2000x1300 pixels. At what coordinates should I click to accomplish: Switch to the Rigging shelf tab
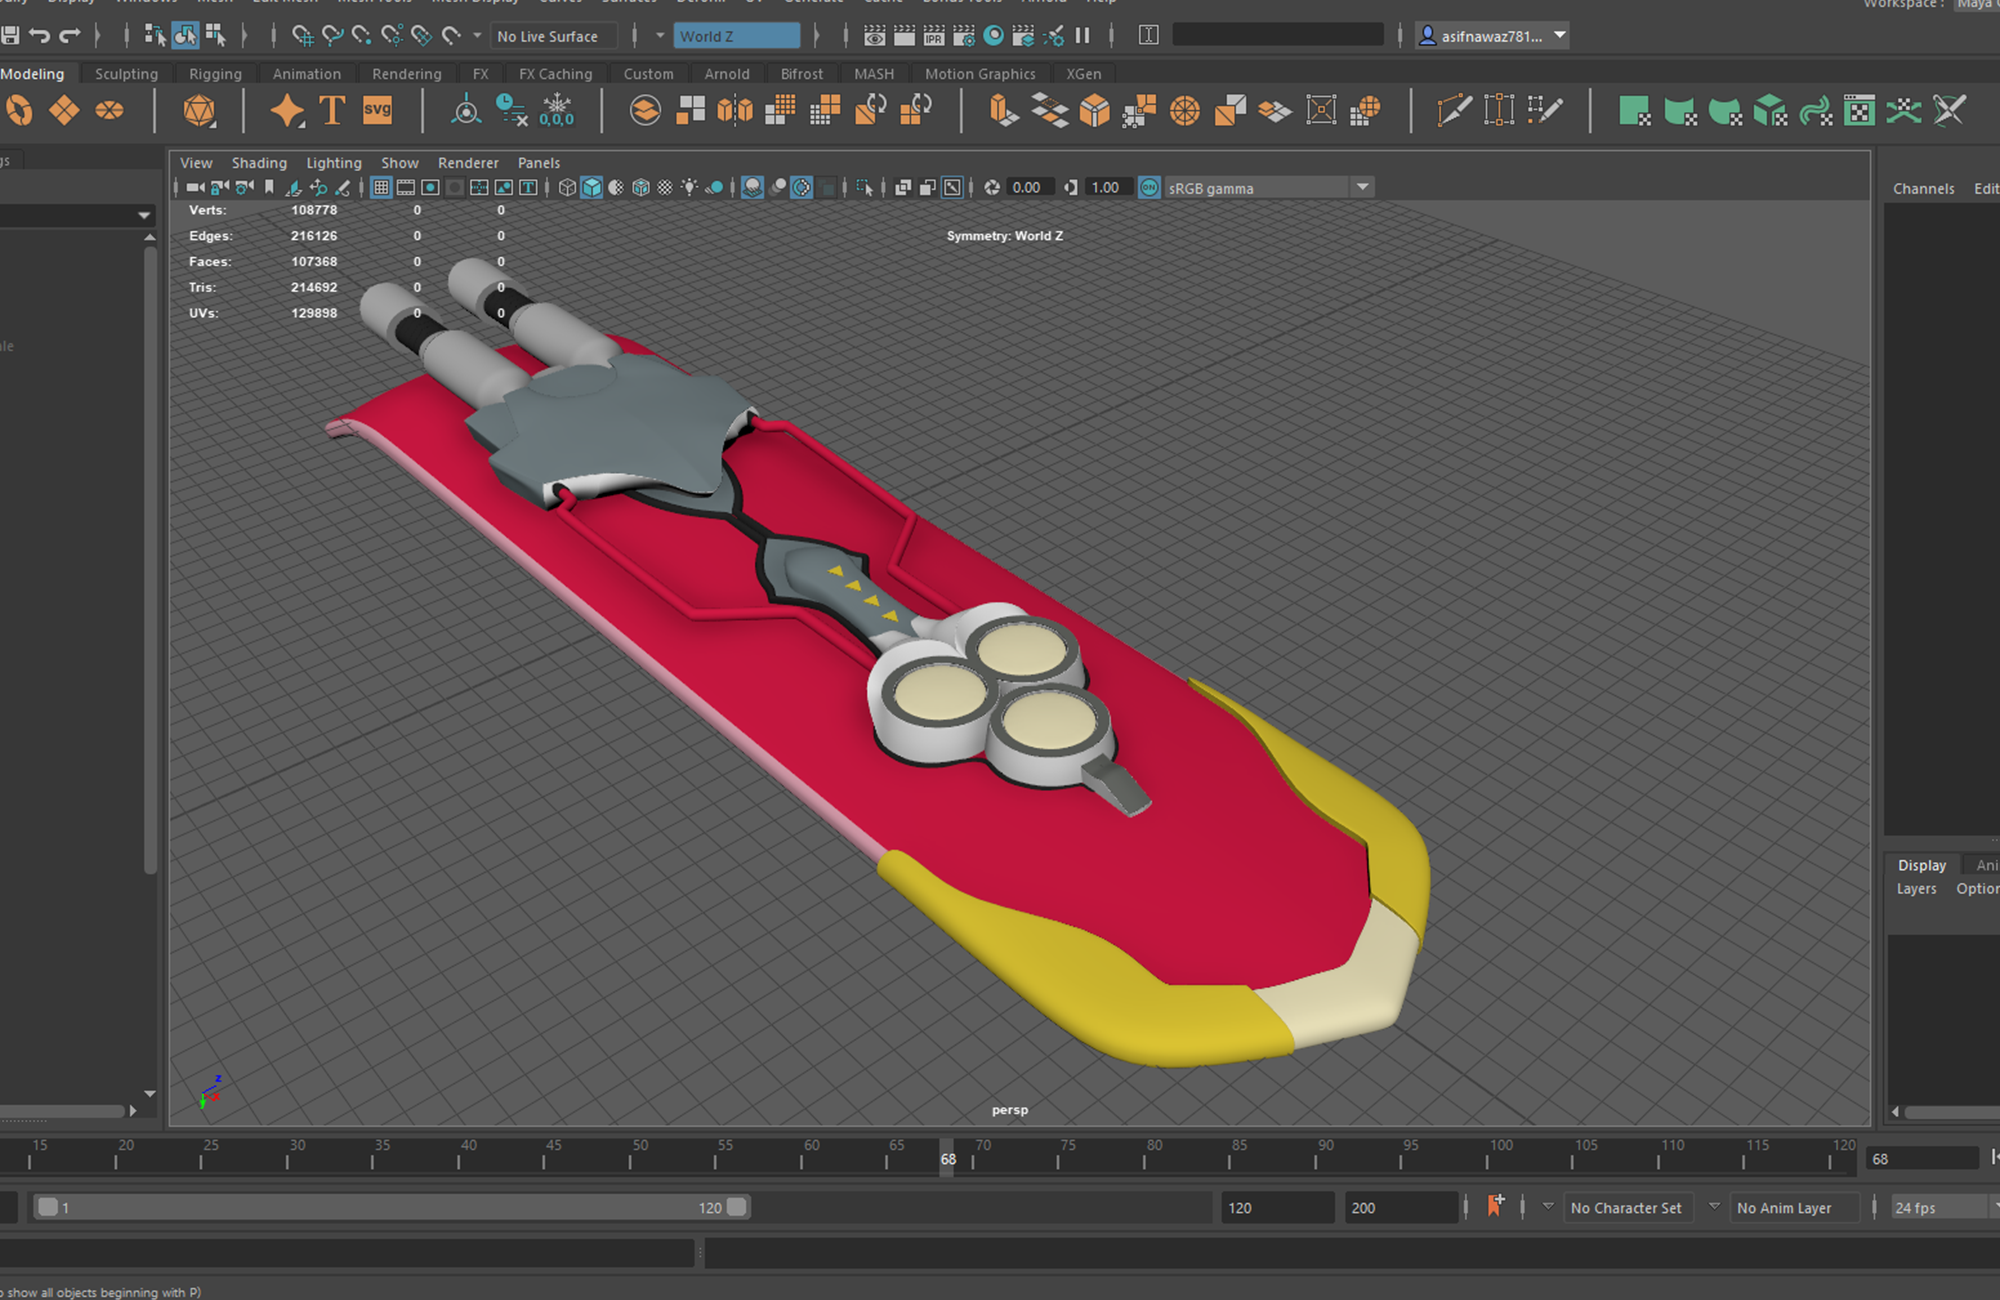click(215, 74)
